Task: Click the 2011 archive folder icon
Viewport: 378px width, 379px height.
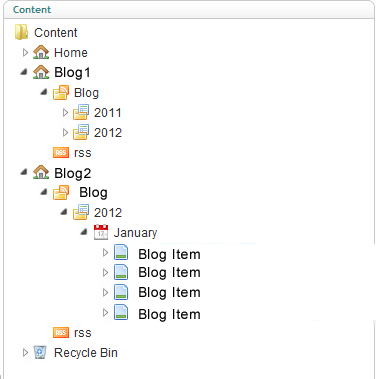Action: 81,112
